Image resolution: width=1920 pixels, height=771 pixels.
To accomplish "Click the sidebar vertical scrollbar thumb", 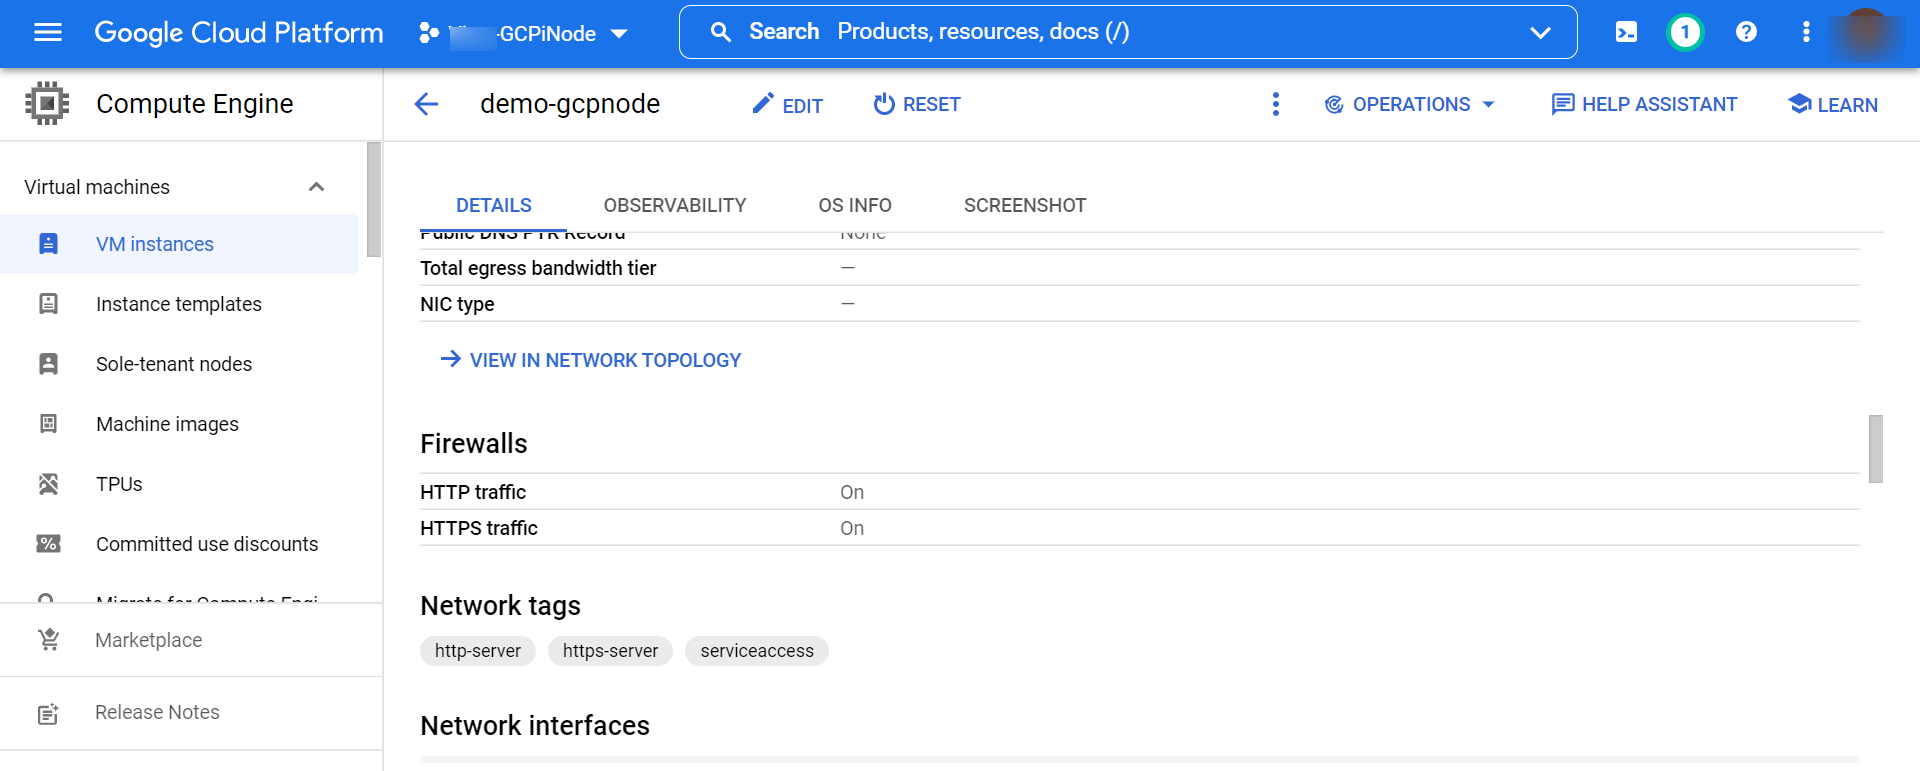I will coord(374,199).
